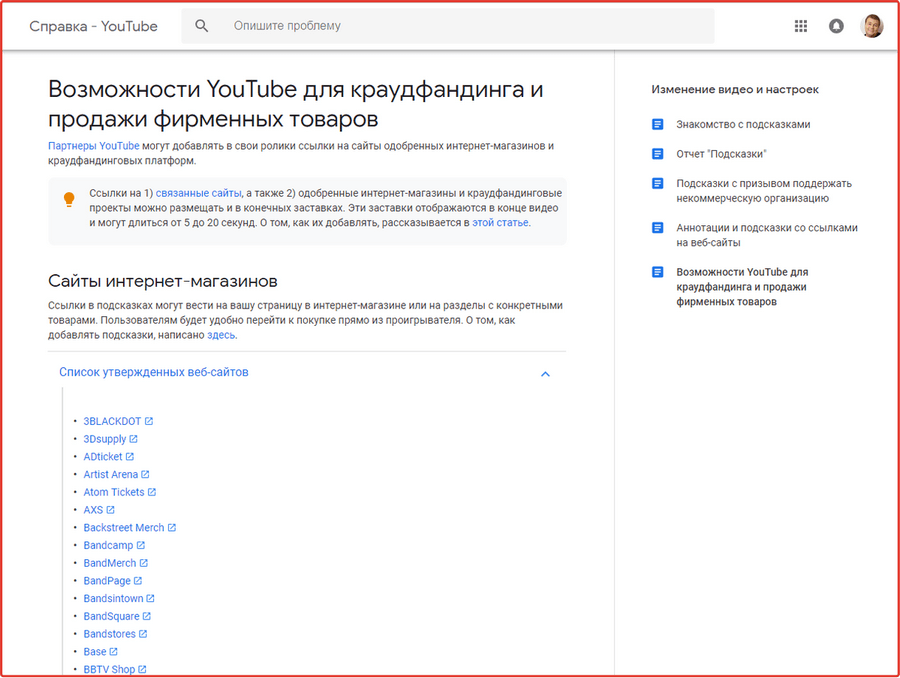Open the Bandcamp link
The image size is (900, 678).
click(108, 546)
